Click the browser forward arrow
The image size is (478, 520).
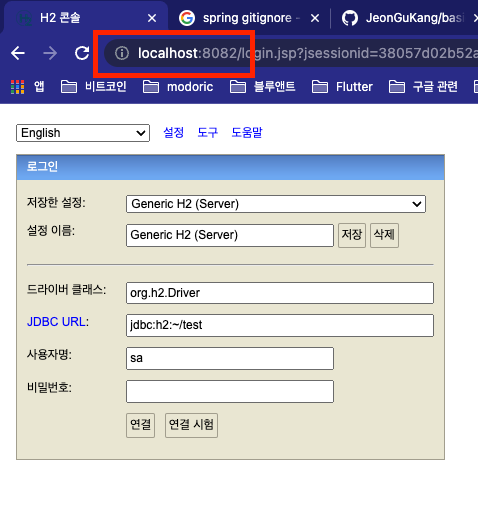coord(50,53)
